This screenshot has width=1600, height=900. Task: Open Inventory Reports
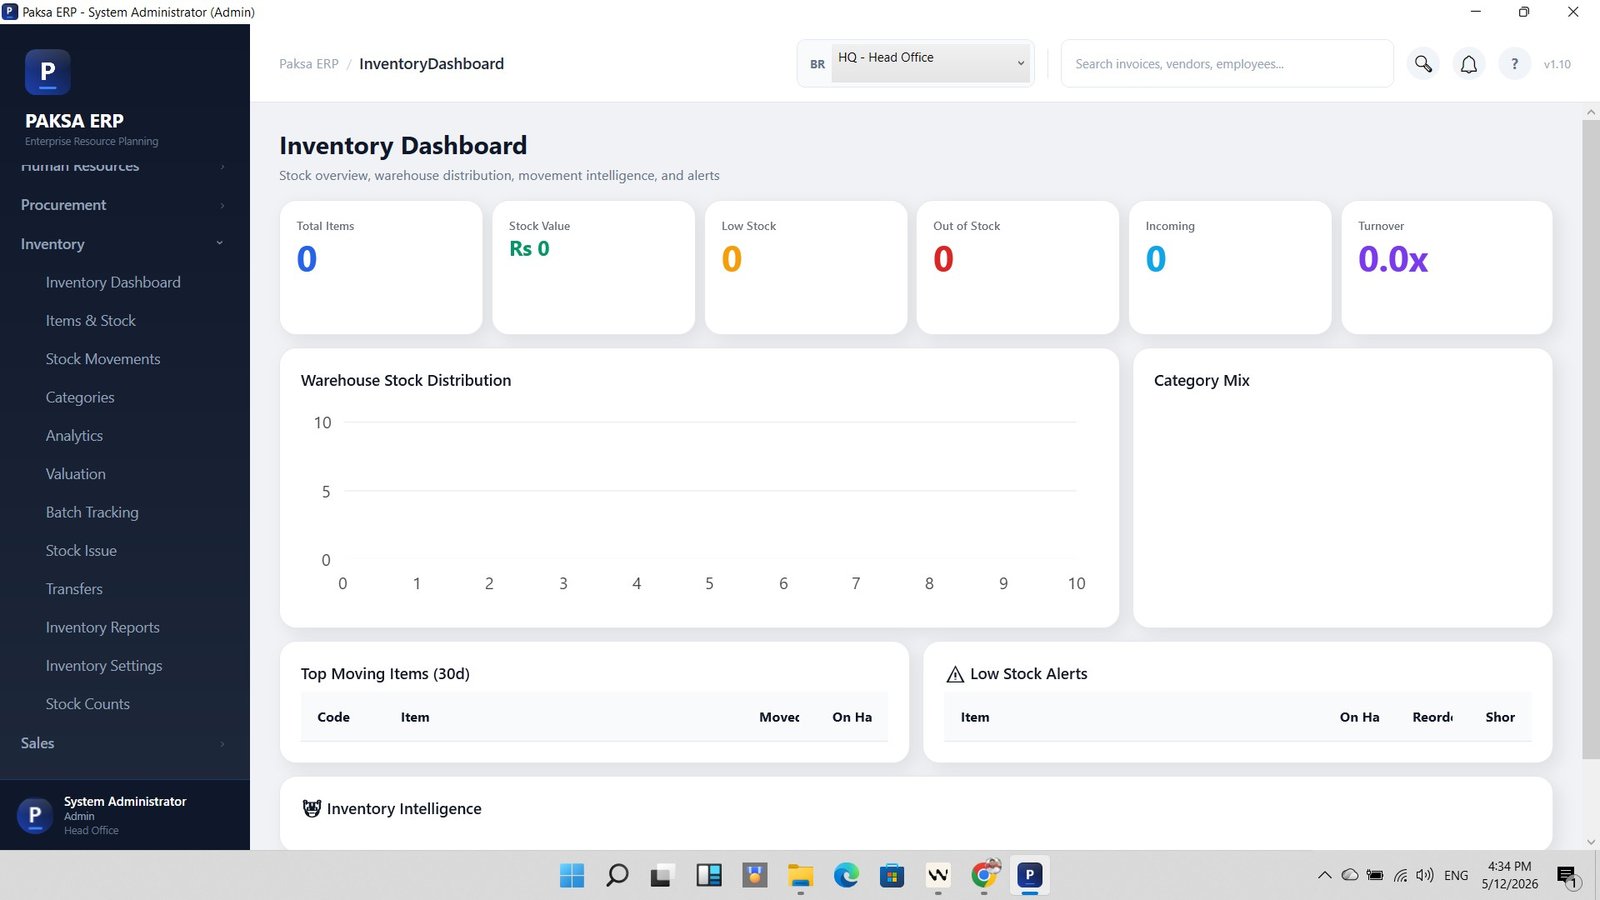[102, 628]
